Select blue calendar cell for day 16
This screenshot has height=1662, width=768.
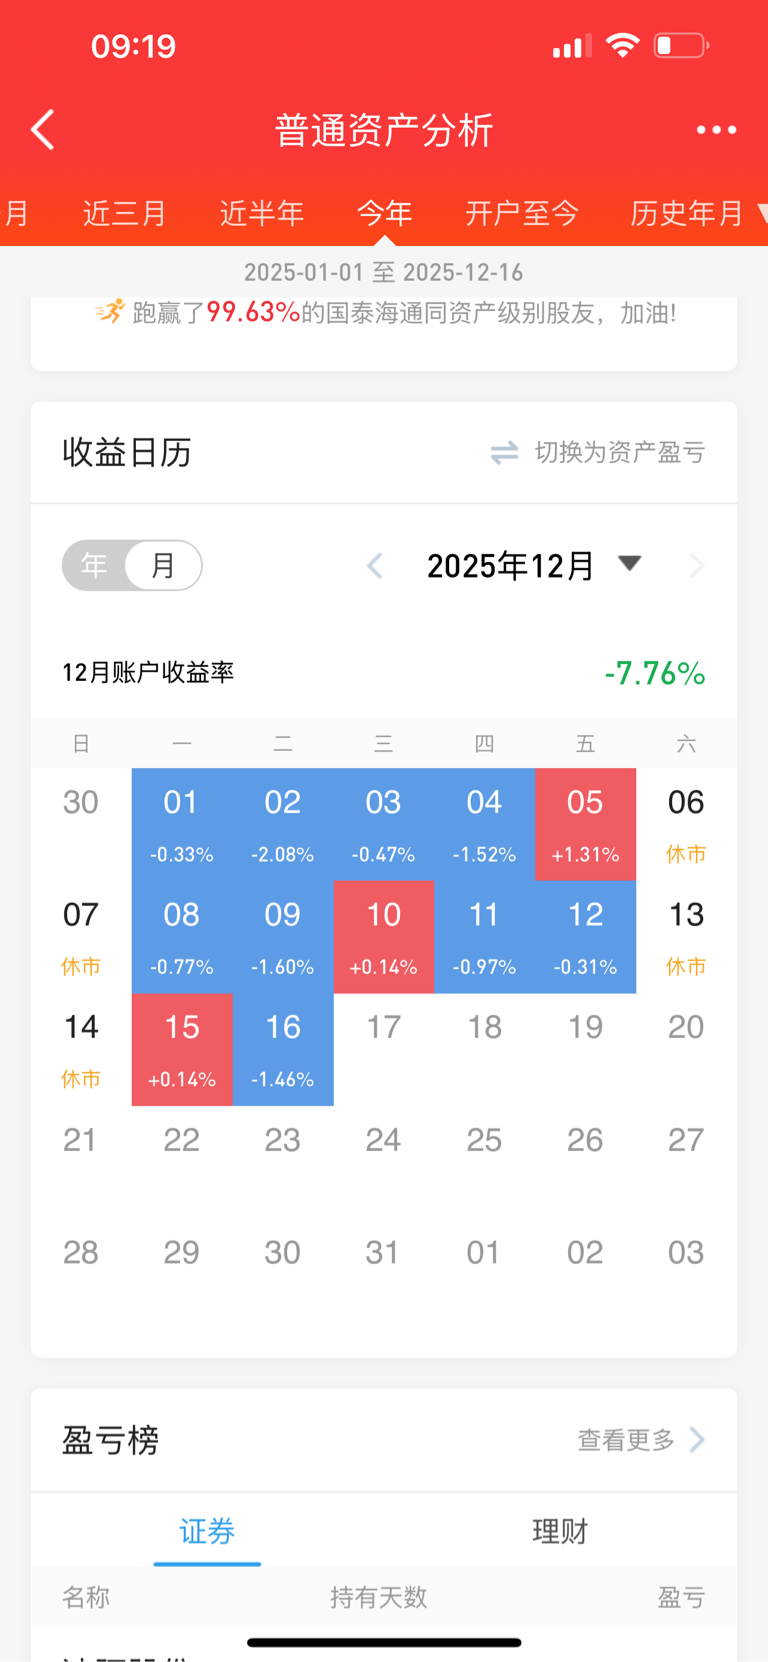(283, 1049)
